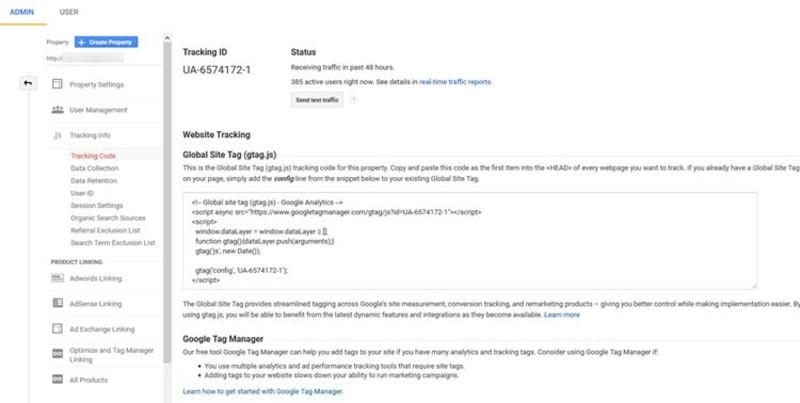Follow the Learn more link
800x403 pixels.
pos(562,314)
